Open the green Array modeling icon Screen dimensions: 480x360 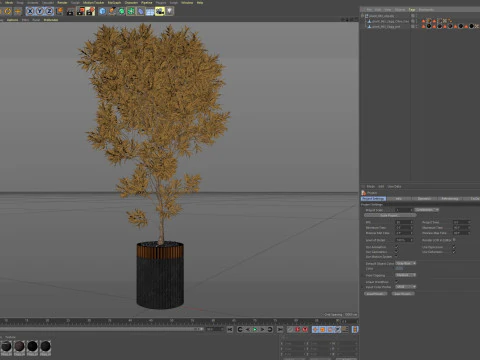[131, 11]
